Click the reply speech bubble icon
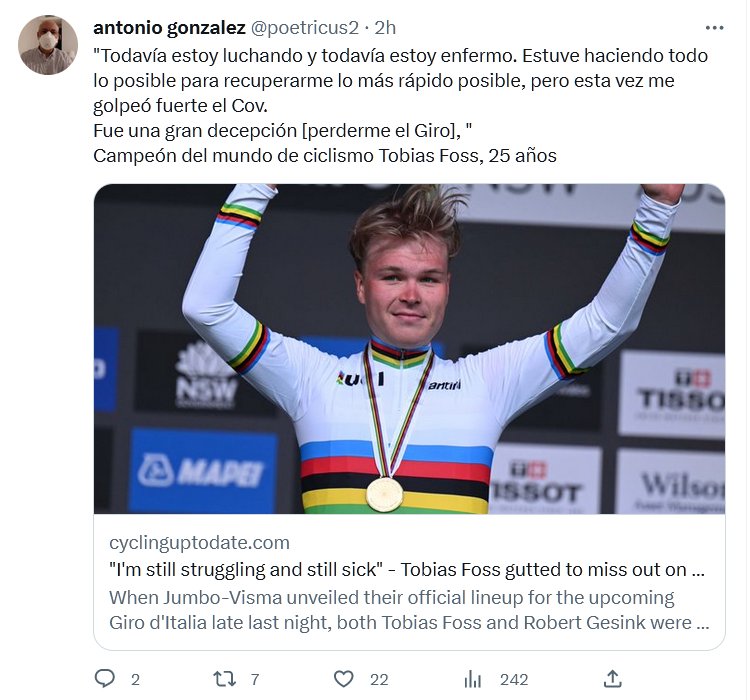 click(x=105, y=679)
